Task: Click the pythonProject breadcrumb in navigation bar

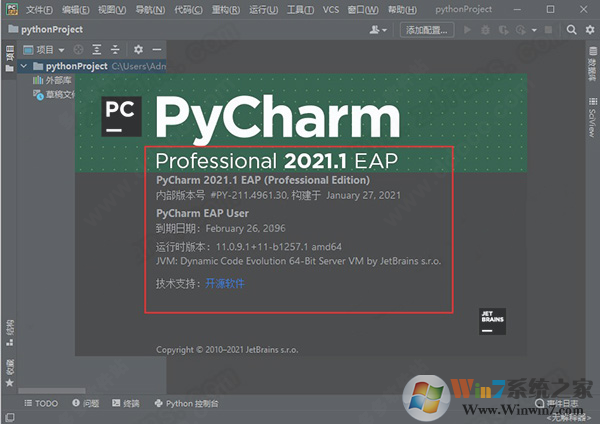Action: (x=46, y=29)
